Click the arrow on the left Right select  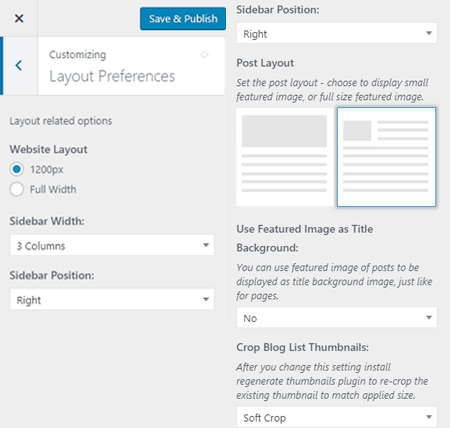pyautogui.click(x=206, y=299)
